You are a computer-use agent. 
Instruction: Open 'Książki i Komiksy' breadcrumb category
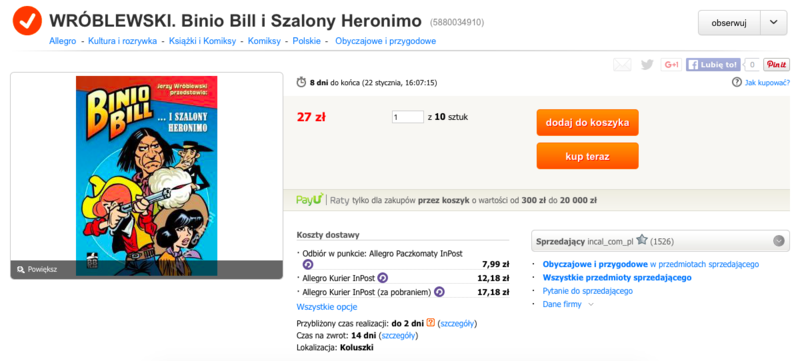tap(203, 41)
